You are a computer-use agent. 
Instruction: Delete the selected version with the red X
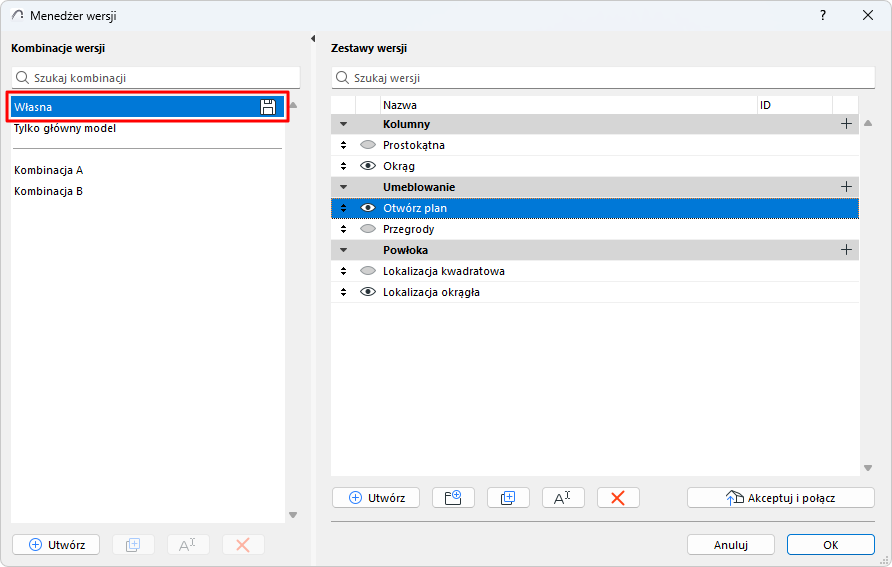tap(618, 498)
